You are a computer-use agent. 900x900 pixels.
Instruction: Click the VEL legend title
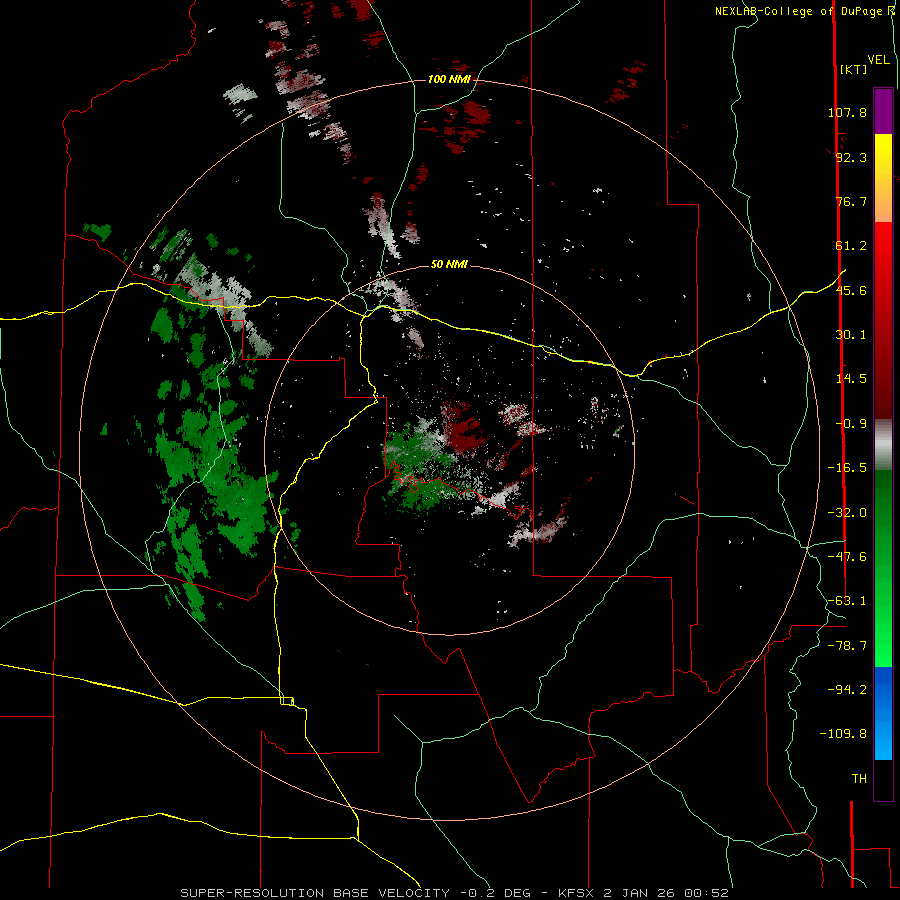[x=879, y=60]
